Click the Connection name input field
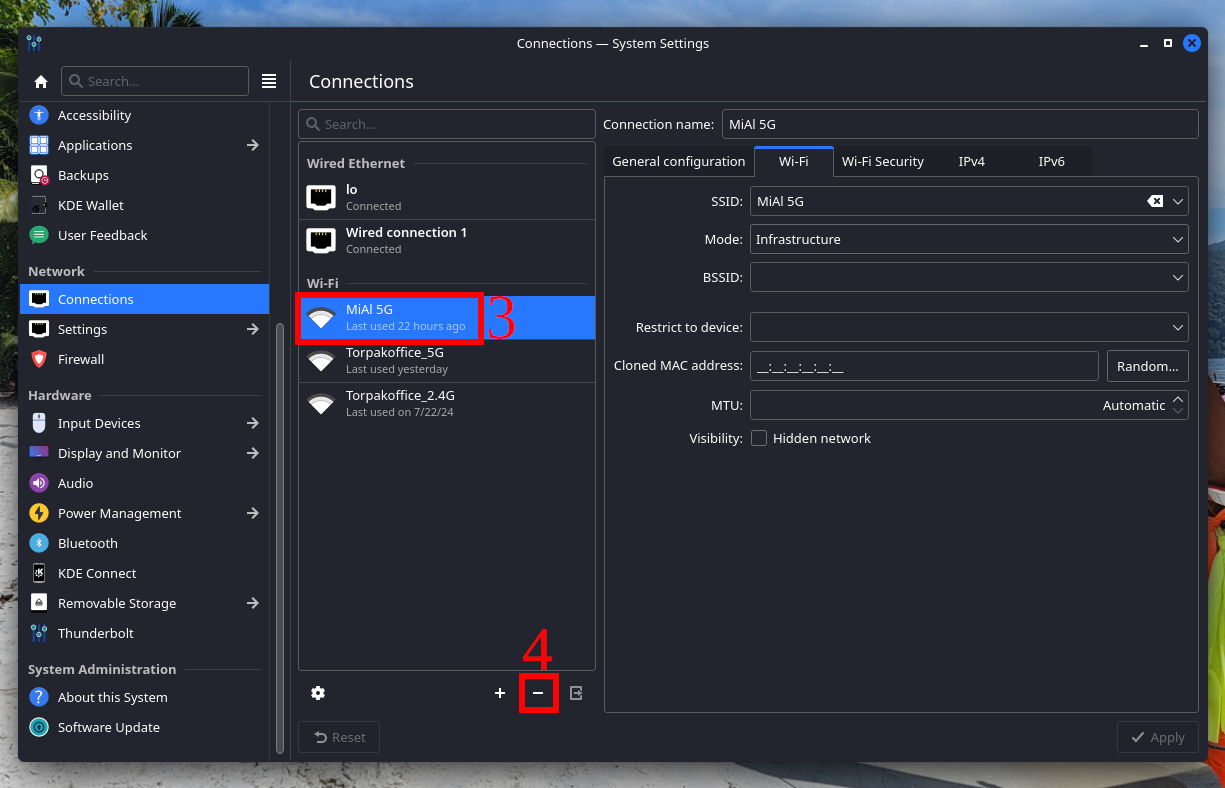1225x788 pixels. (x=957, y=124)
